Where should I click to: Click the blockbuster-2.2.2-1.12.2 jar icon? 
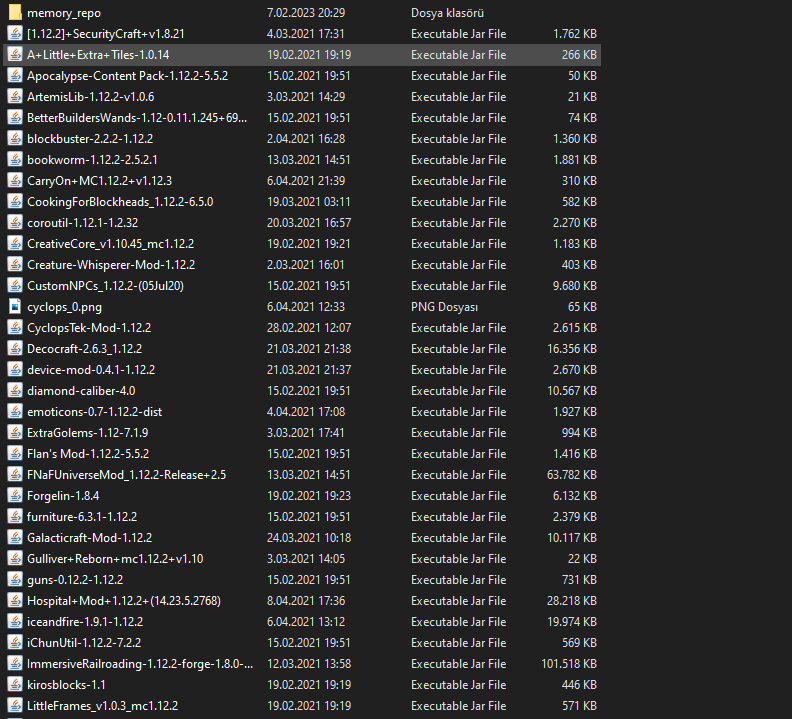[x=15, y=138]
